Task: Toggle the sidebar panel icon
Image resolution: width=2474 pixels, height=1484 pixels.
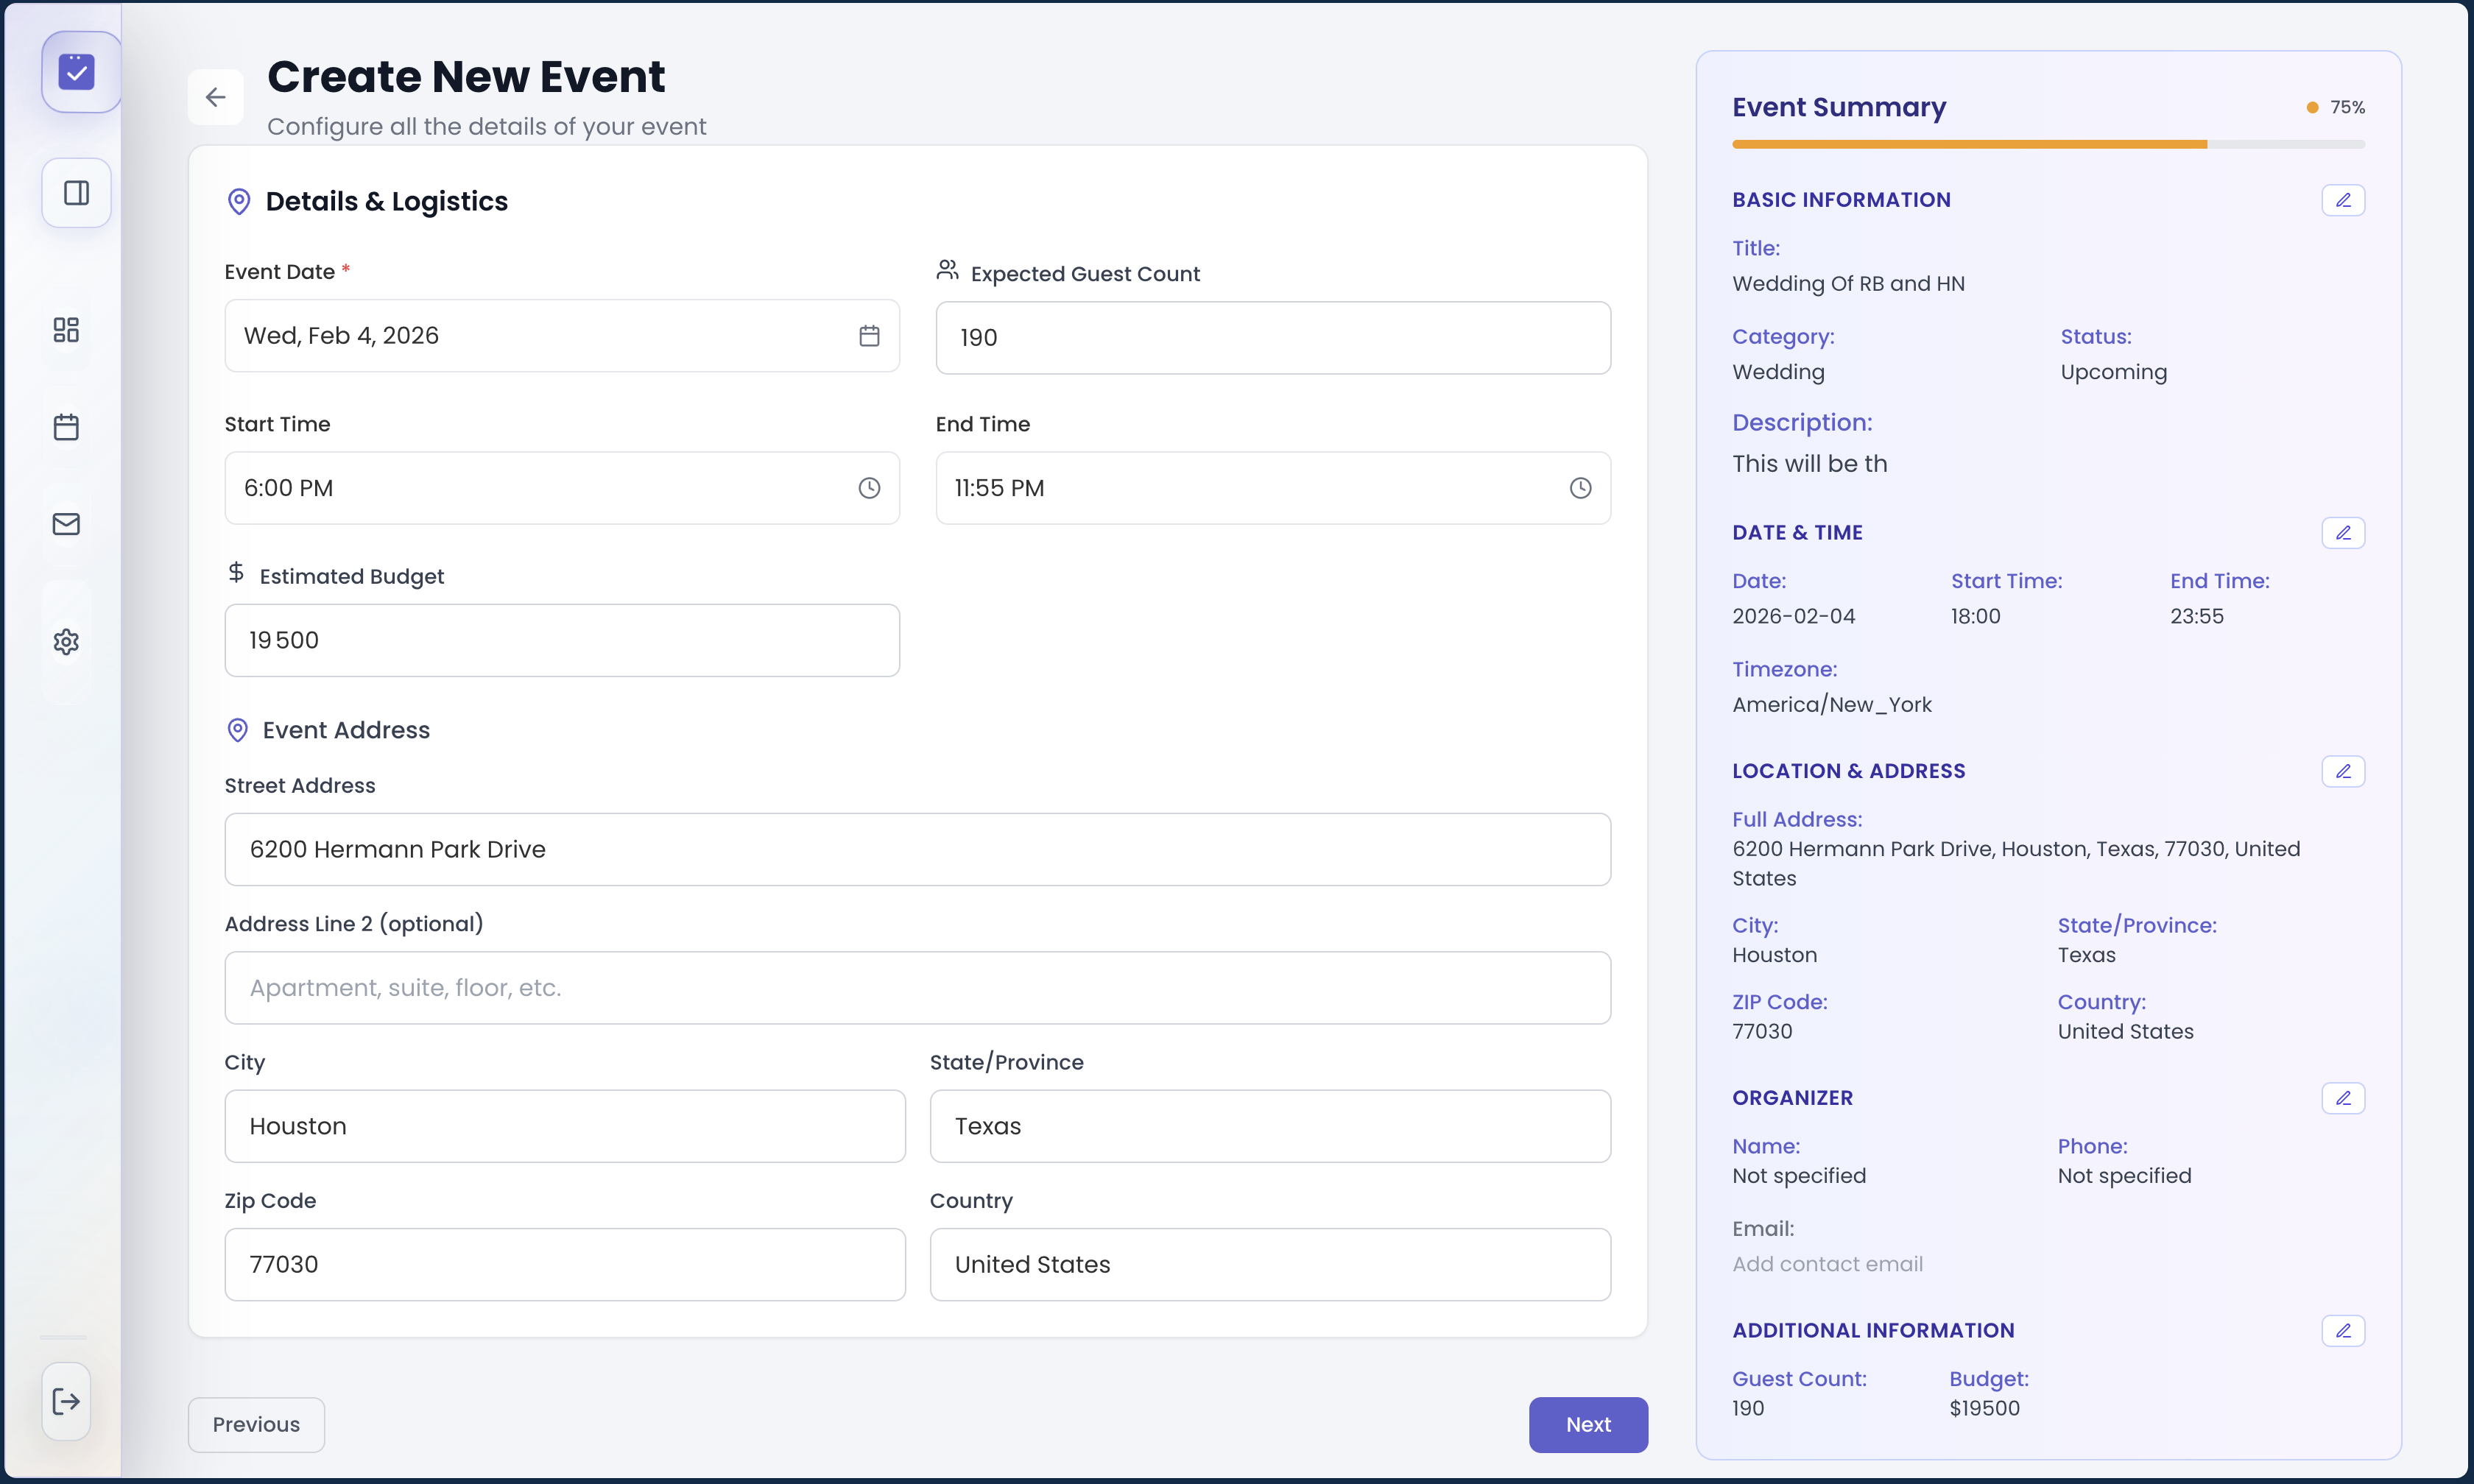Action: [77, 193]
